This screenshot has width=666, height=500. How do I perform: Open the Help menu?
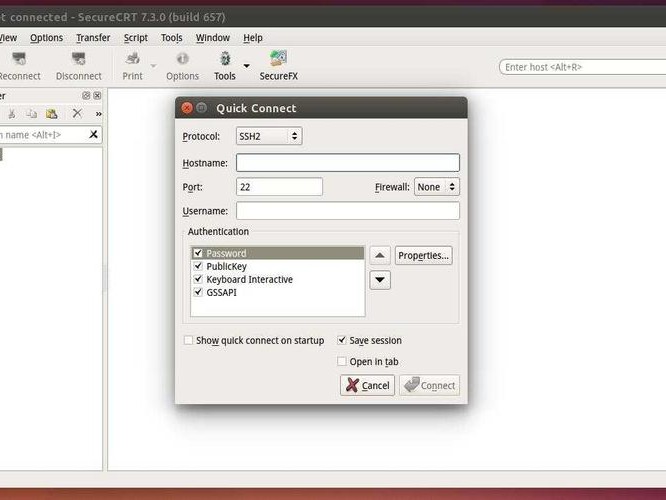(253, 38)
